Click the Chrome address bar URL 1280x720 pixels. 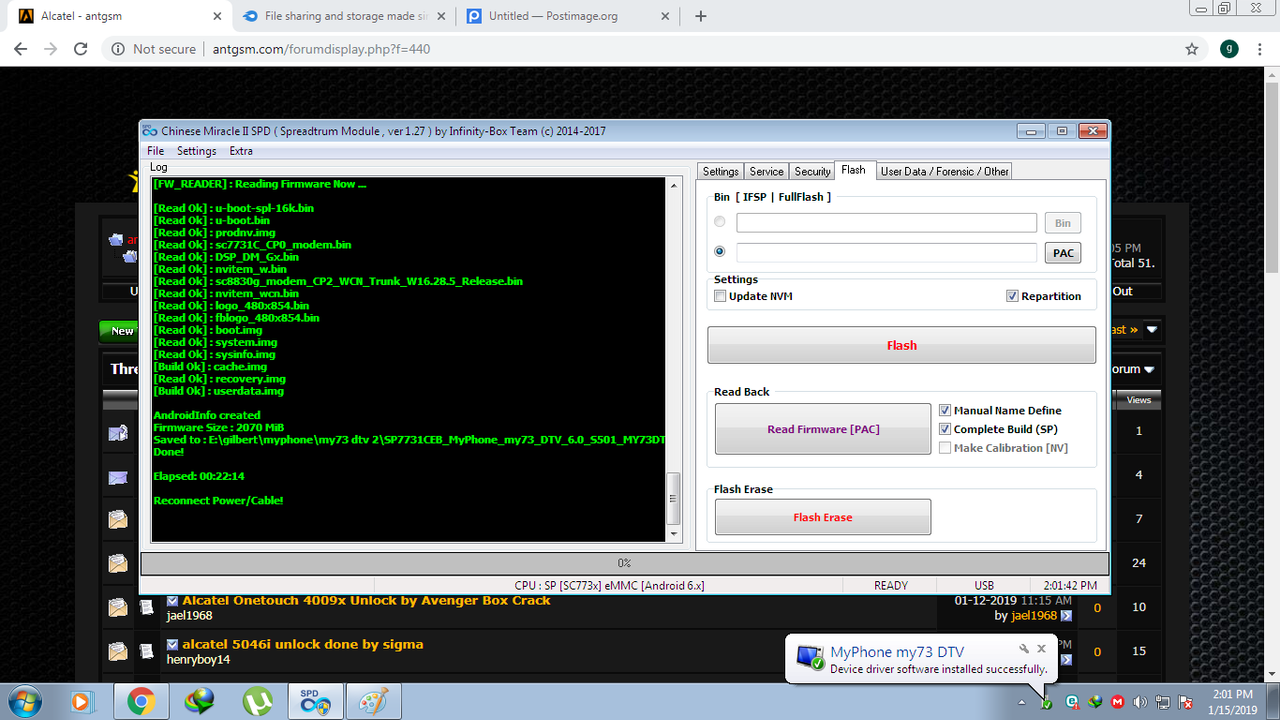coord(321,49)
